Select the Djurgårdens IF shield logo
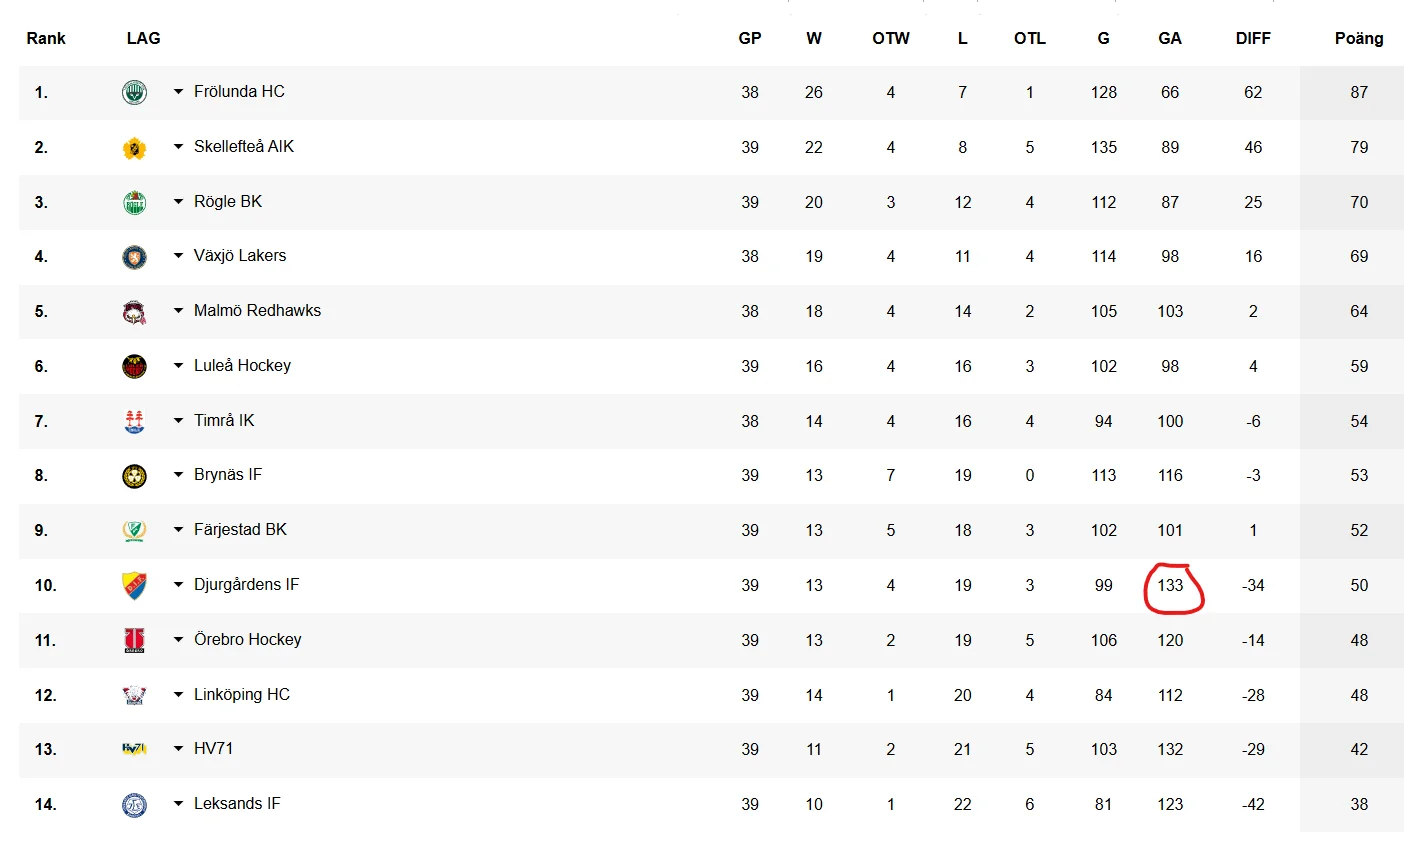 [134, 586]
